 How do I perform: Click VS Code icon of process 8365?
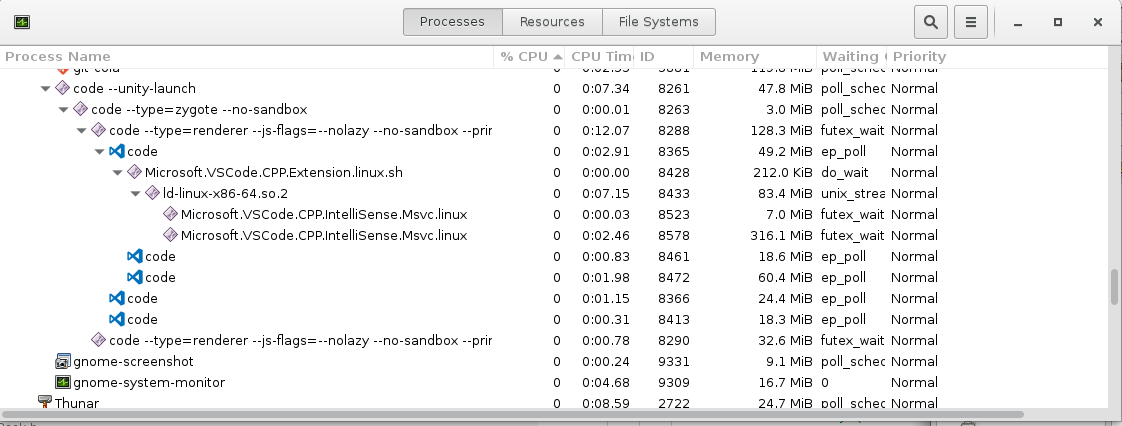point(117,151)
